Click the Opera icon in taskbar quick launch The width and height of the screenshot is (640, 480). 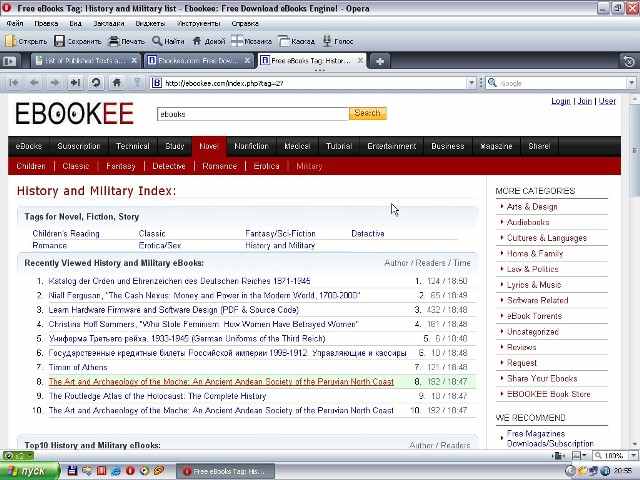pyautogui.click(x=130, y=471)
